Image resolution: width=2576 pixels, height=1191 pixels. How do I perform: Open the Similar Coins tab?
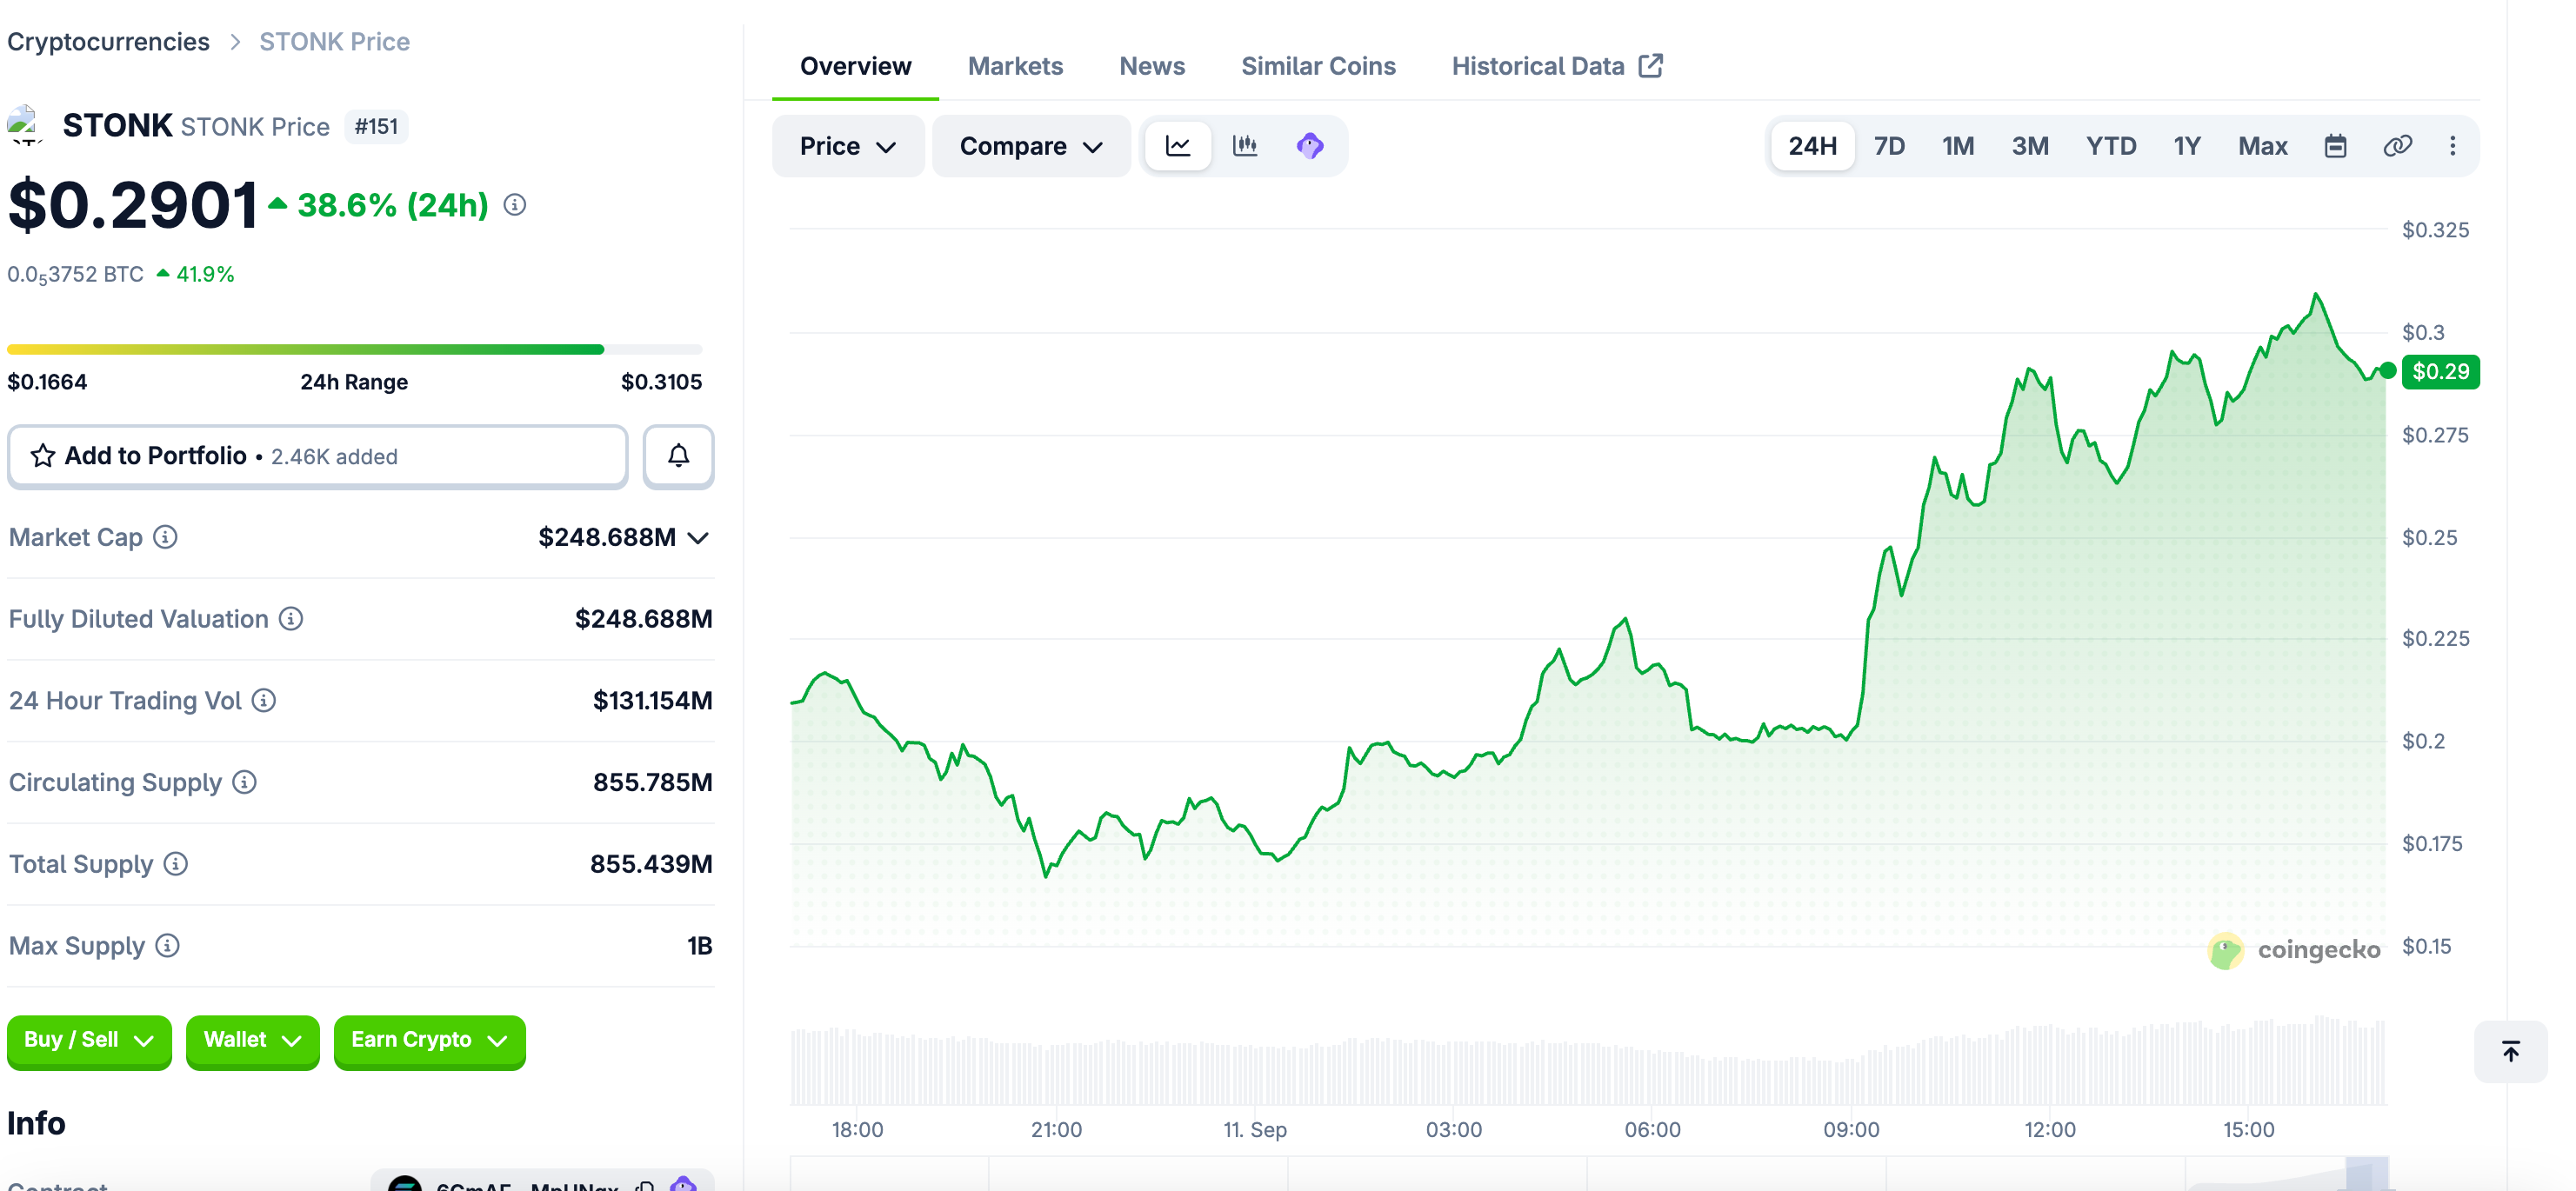click(1318, 66)
